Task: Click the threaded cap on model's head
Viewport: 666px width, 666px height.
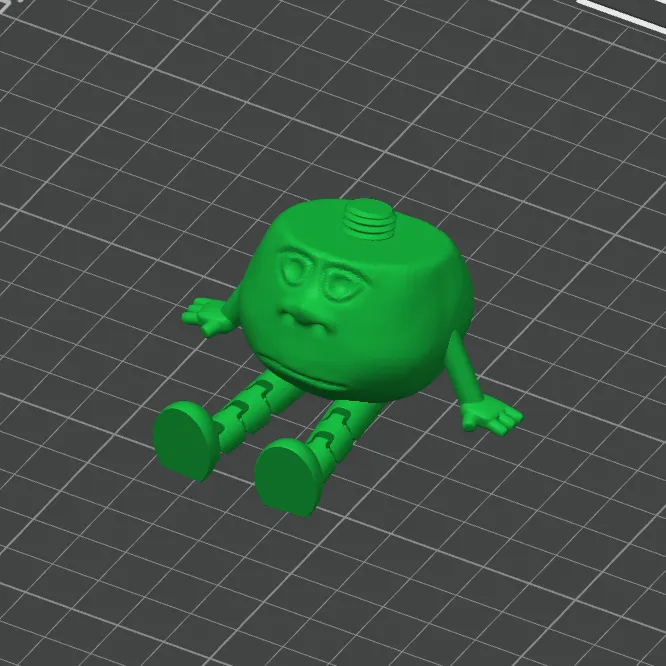Action: (x=370, y=220)
